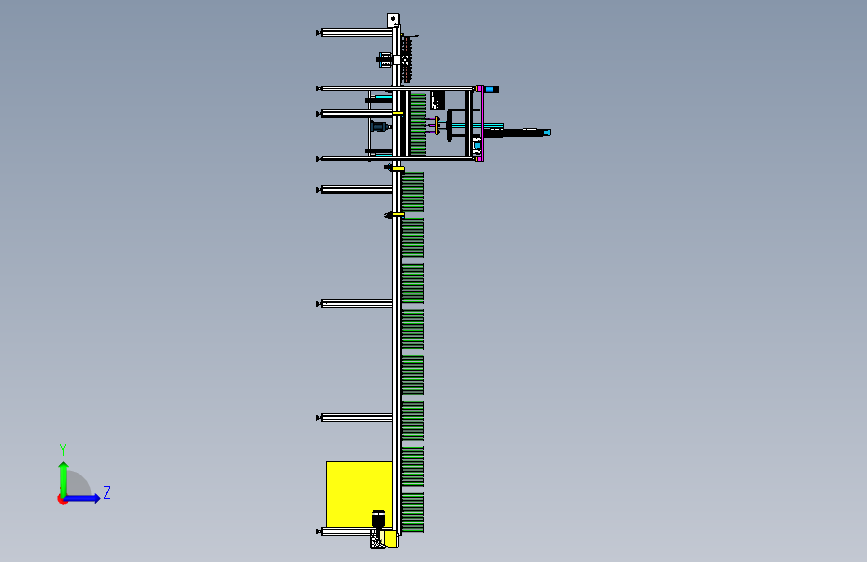Click the green Y axis arrow of the triad
867x562 pixels.
click(64, 478)
